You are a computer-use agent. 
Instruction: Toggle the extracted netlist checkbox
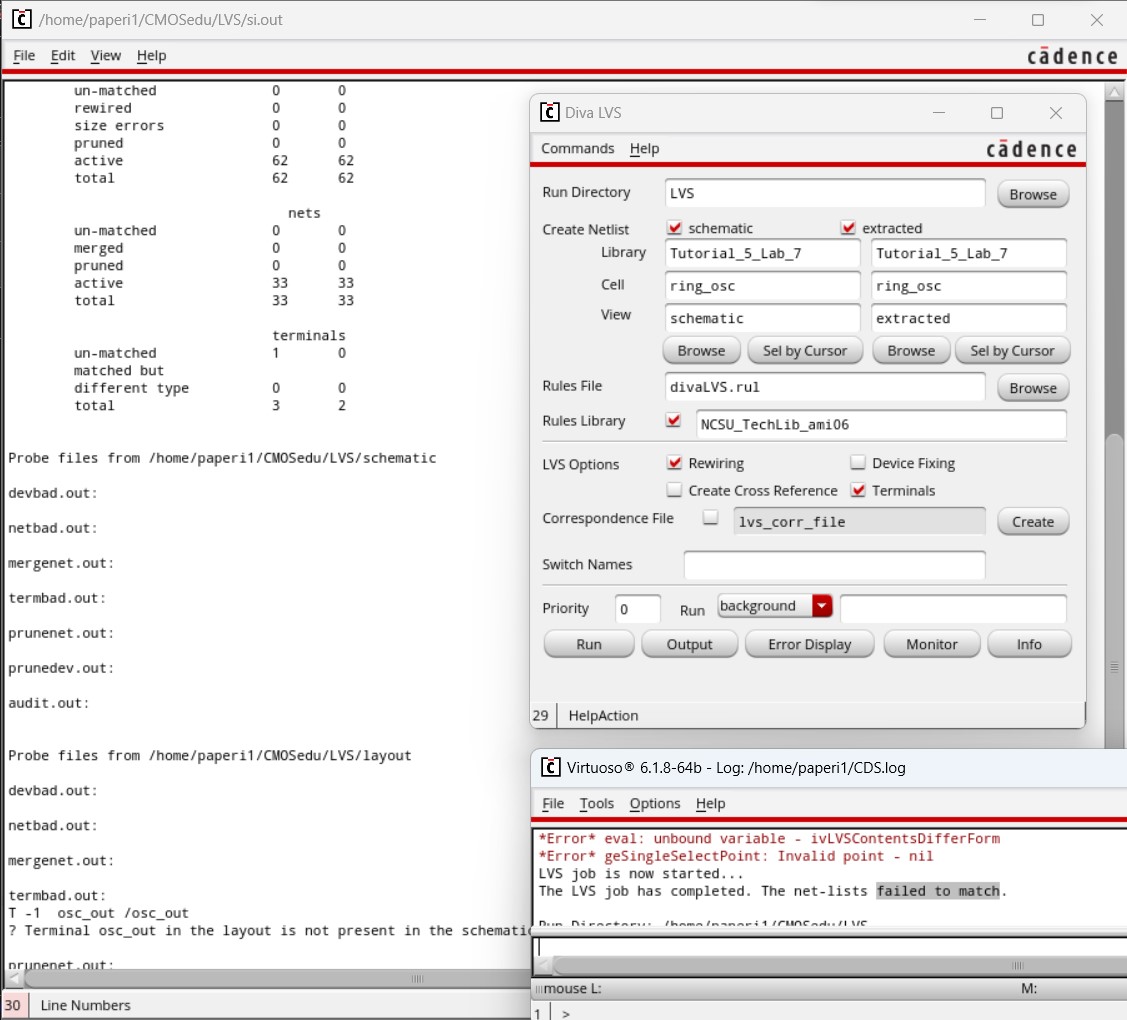click(849, 228)
